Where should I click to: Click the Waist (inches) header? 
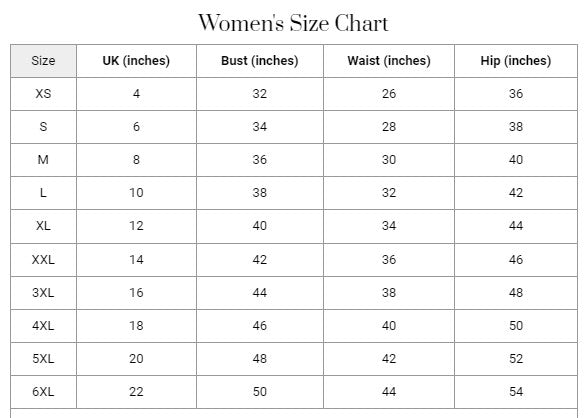click(389, 61)
